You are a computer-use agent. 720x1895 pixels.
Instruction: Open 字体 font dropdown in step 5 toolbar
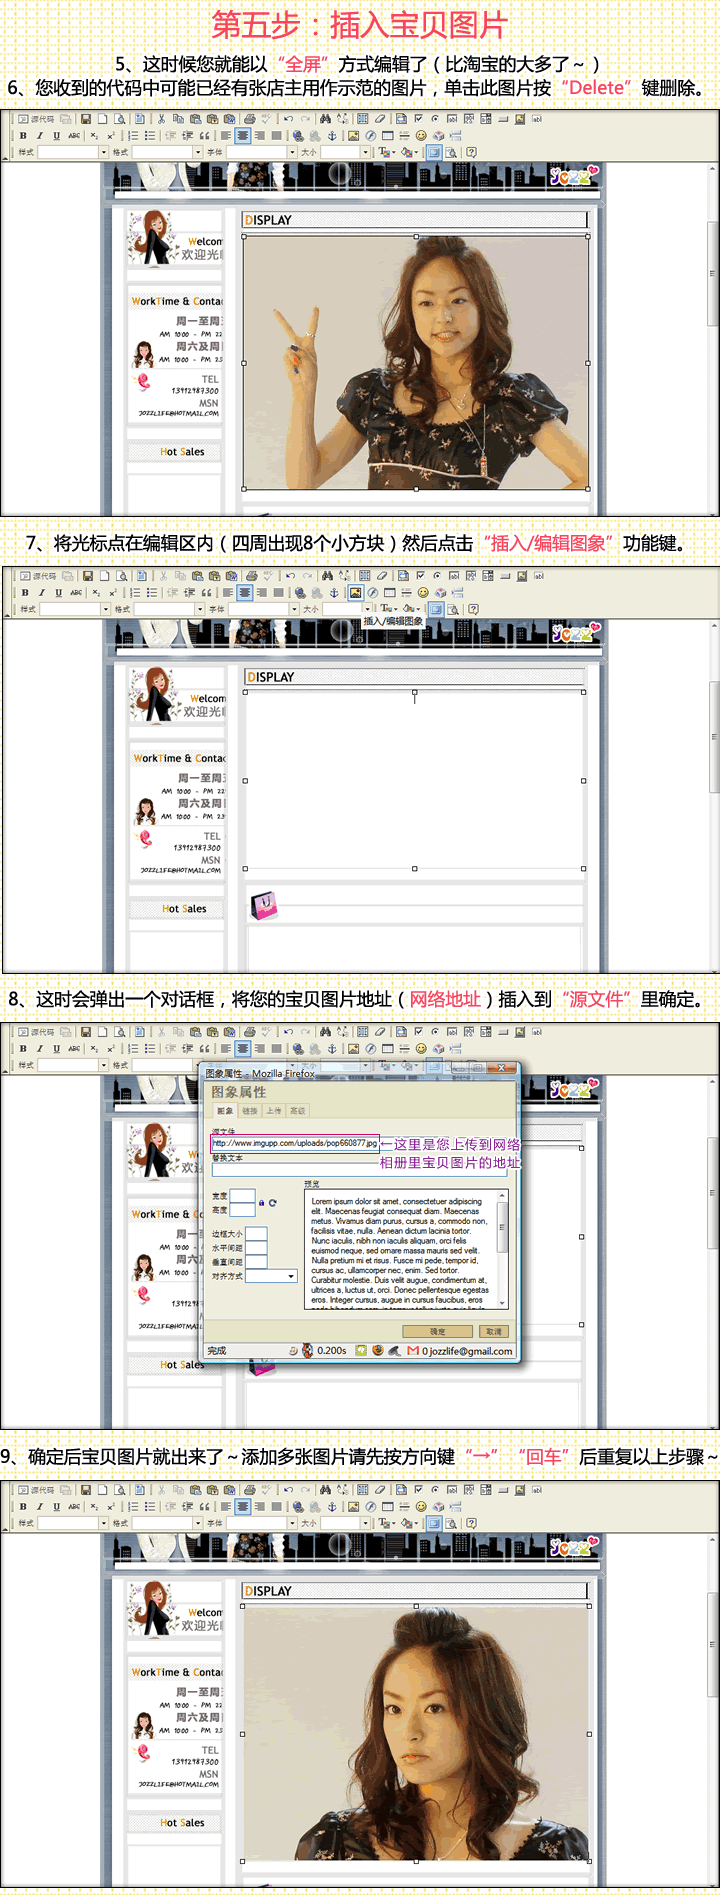(x=262, y=151)
